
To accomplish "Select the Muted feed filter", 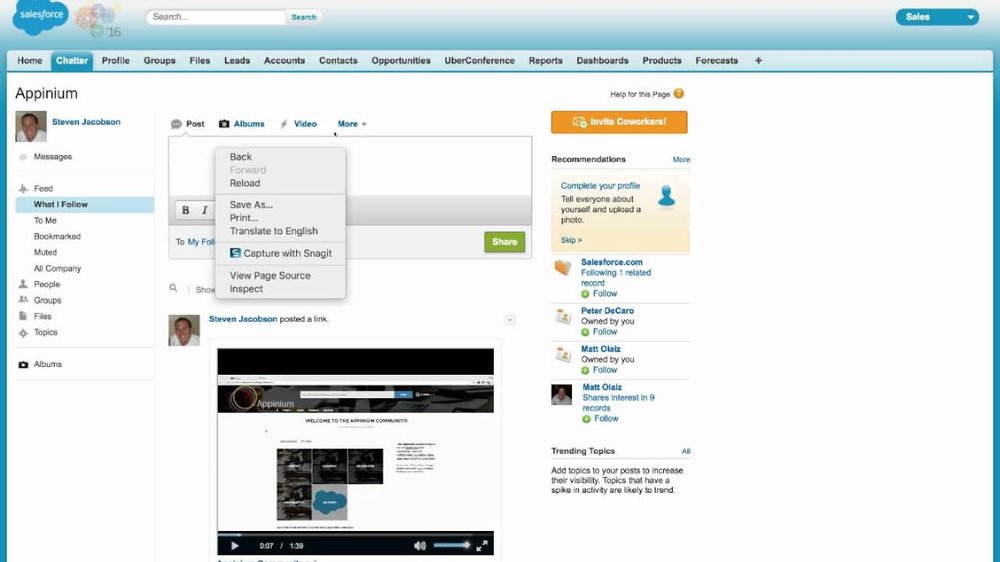I will pos(45,252).
